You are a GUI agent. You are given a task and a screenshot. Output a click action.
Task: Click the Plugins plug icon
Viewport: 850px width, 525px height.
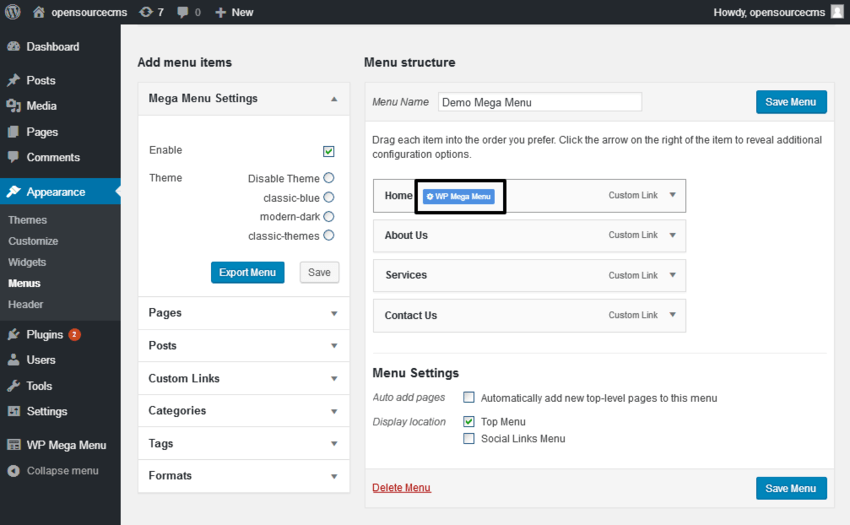[x=14, y=335]
